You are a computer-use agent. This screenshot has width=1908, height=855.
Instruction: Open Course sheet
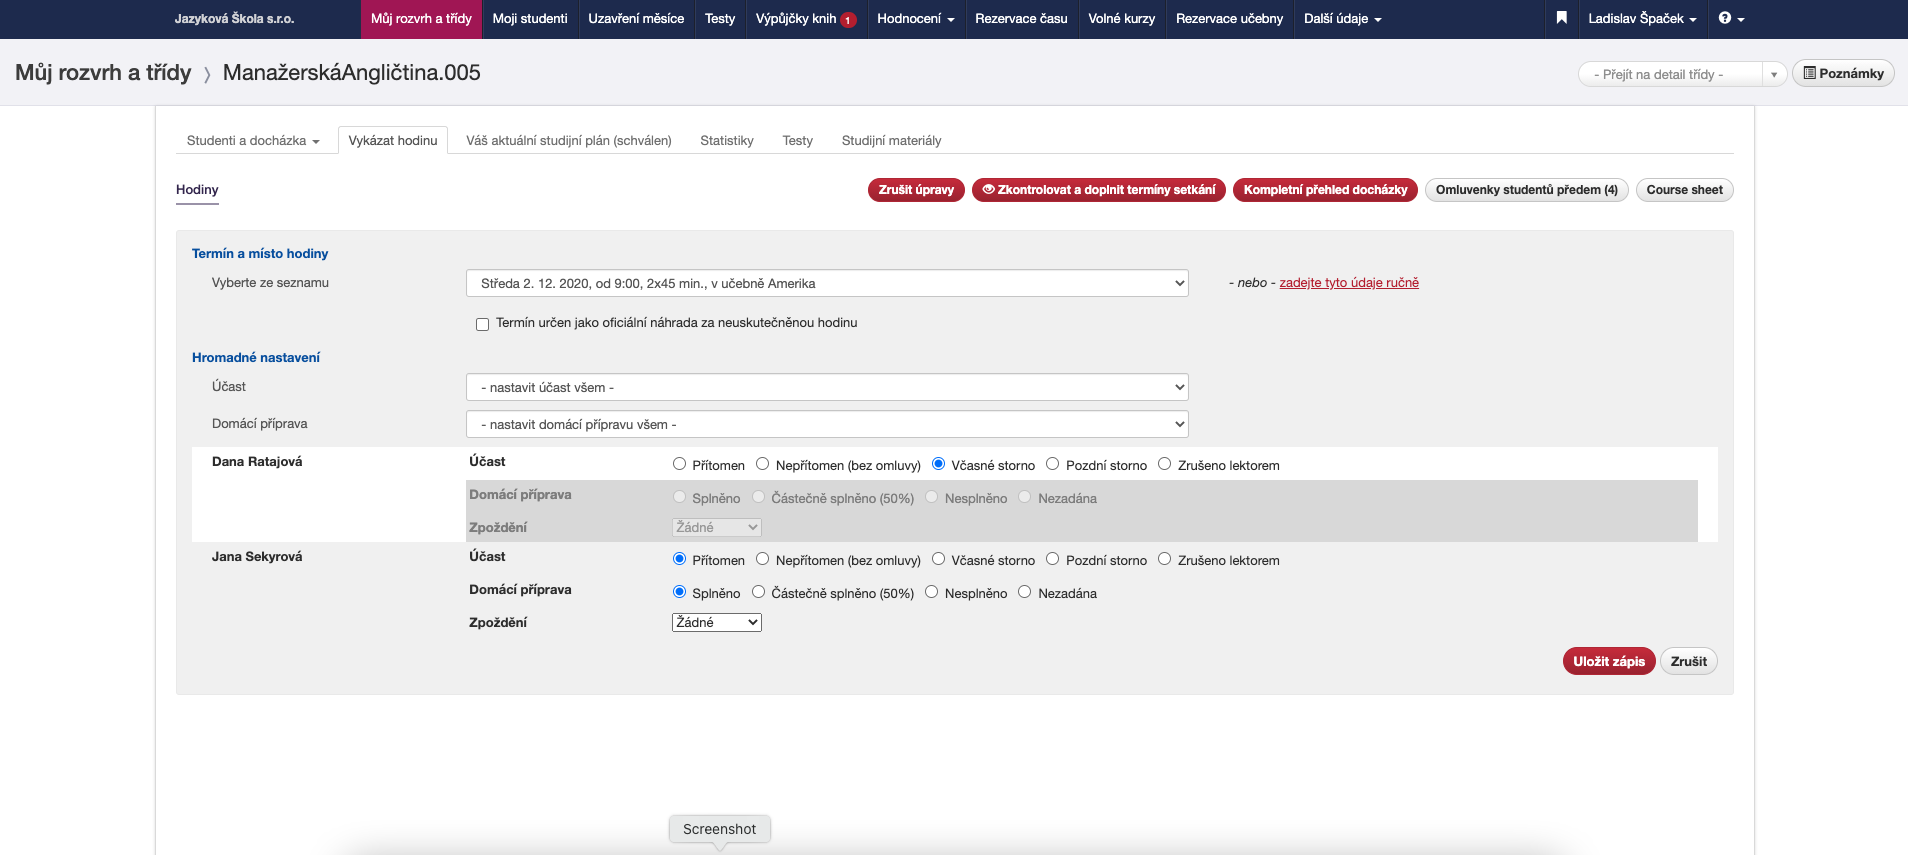[x=1685, y=190]
